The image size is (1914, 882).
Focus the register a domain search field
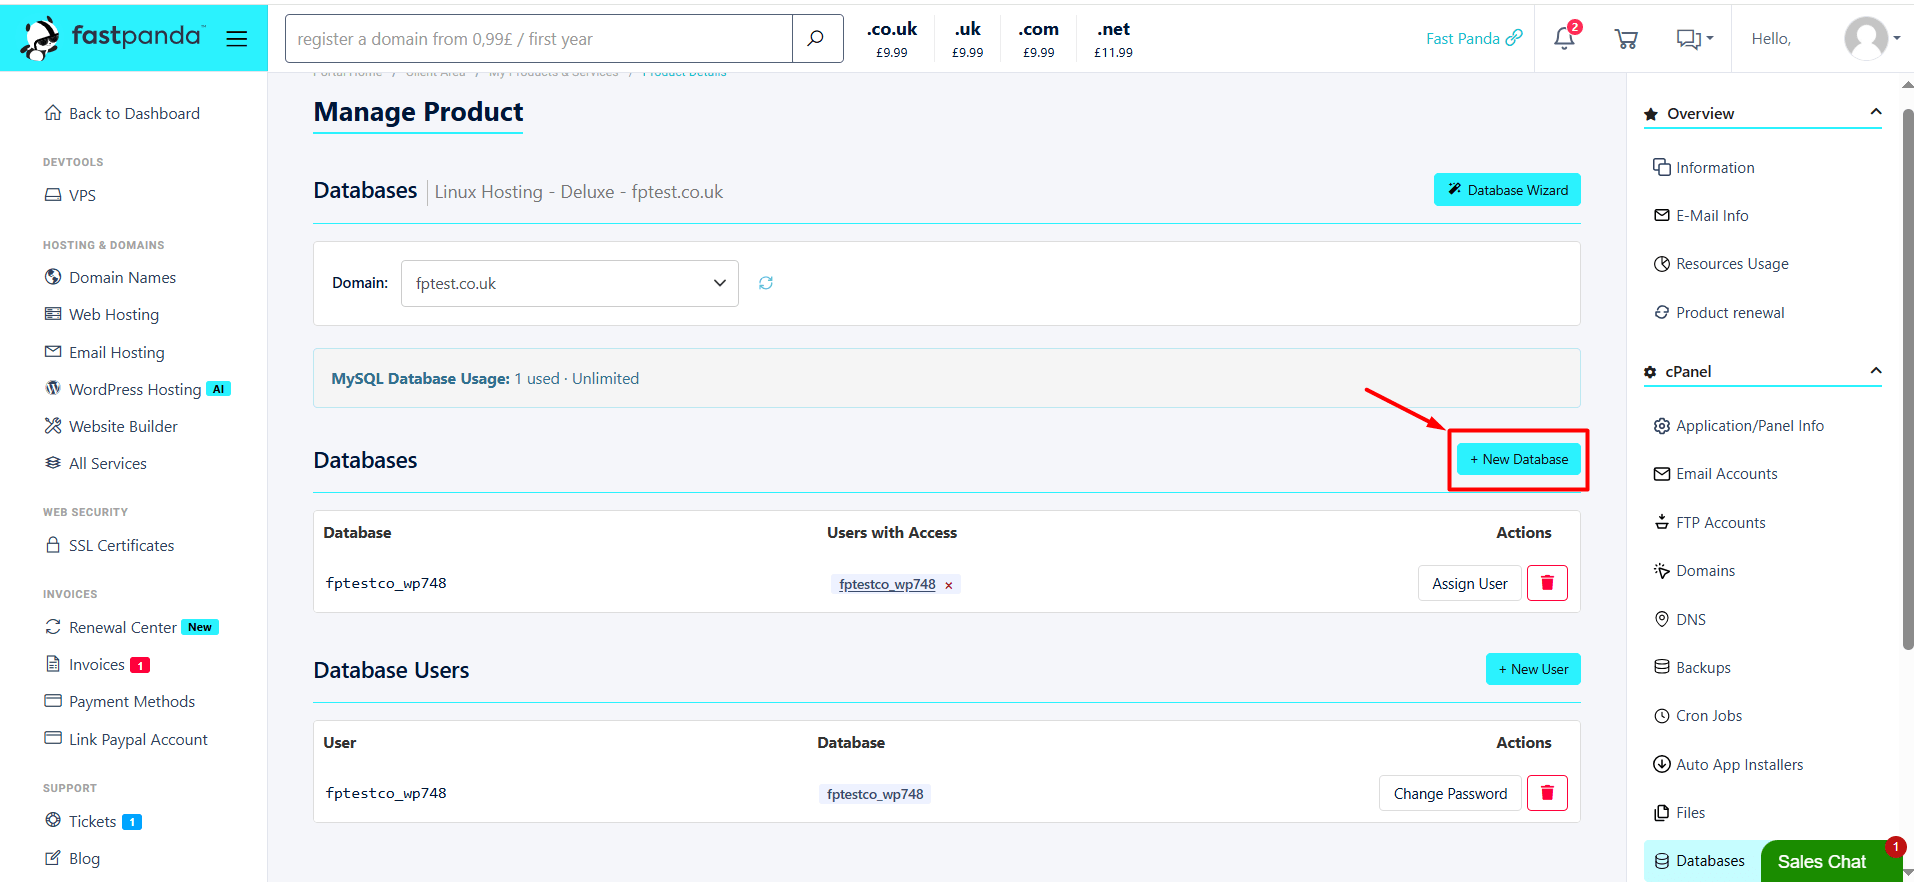pos(539,39)
